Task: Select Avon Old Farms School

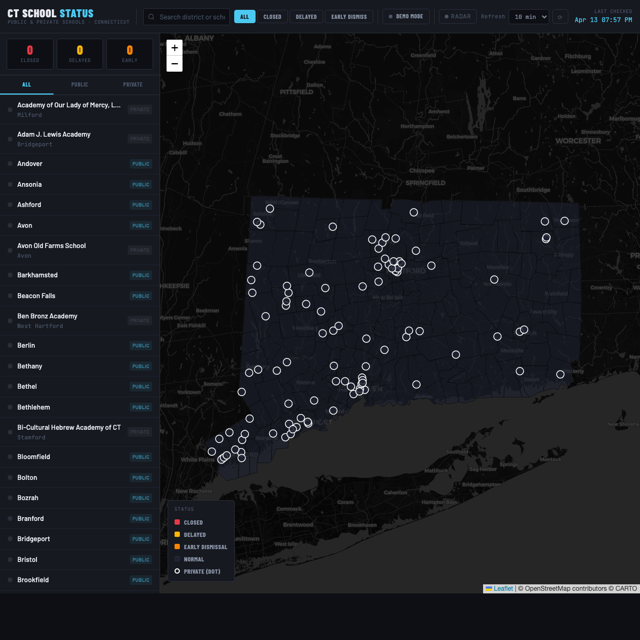Action: 80,250
